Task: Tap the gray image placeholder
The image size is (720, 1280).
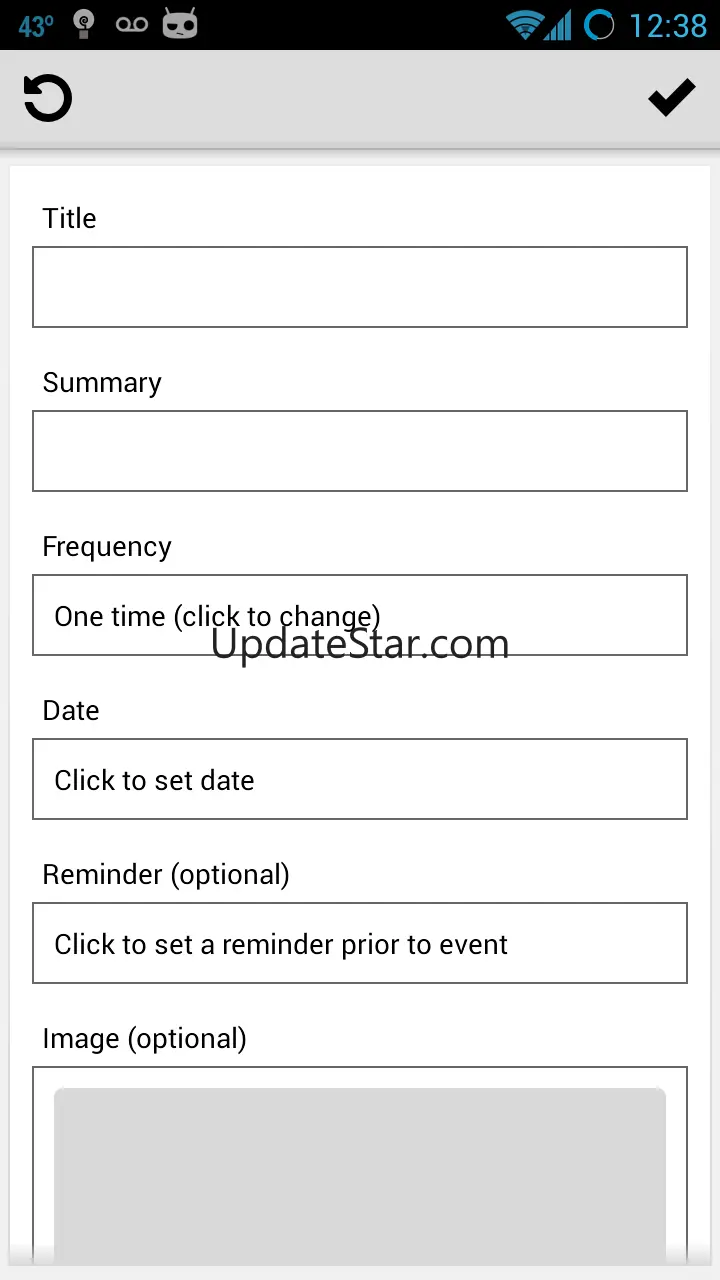Action: click(360, 1170)
